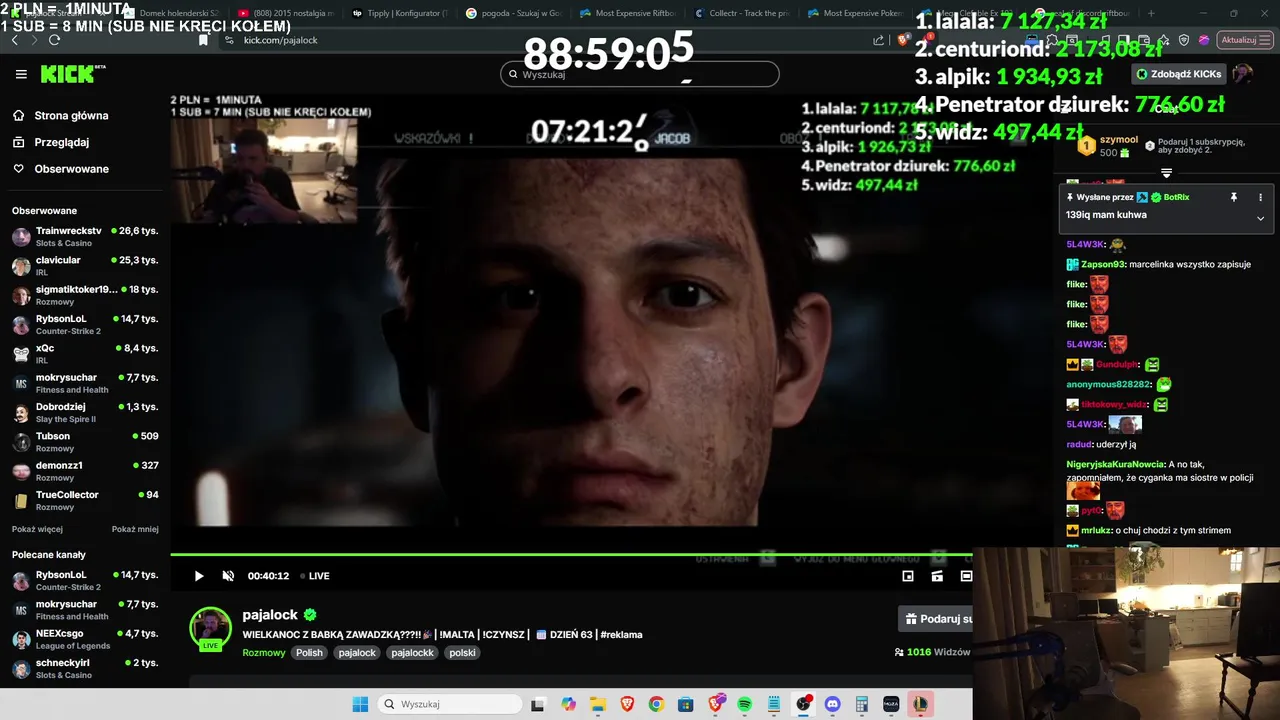Screen dimensions: 1280x720
Task: Click the pin icon on pinned message
Action: click(1234, 198)
